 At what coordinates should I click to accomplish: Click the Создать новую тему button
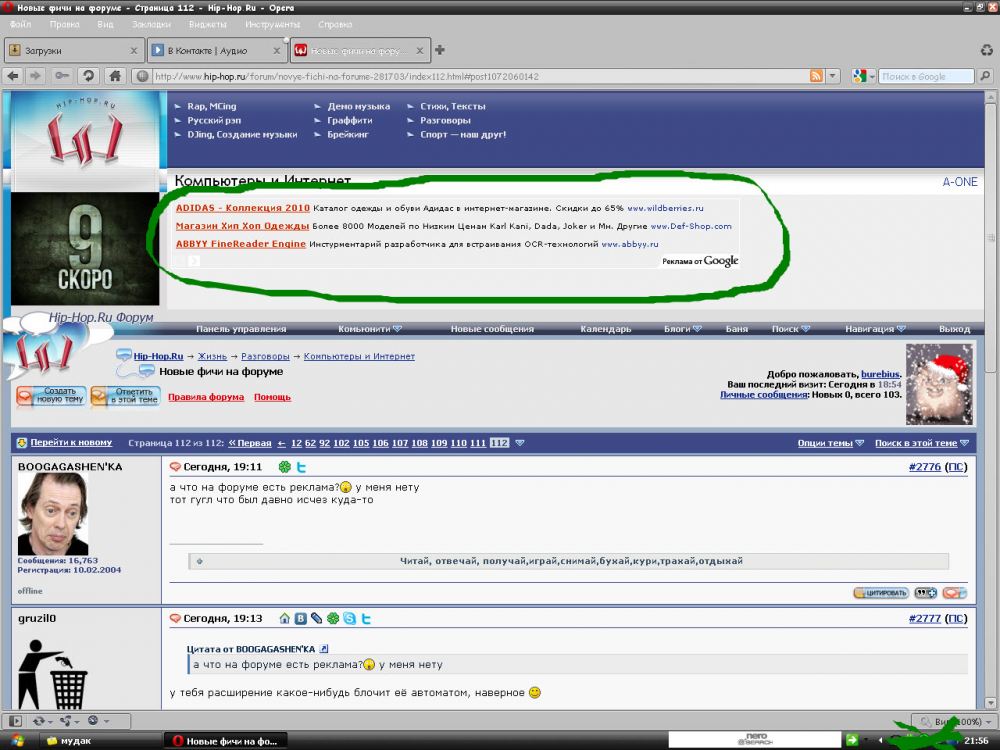[51, 395]
